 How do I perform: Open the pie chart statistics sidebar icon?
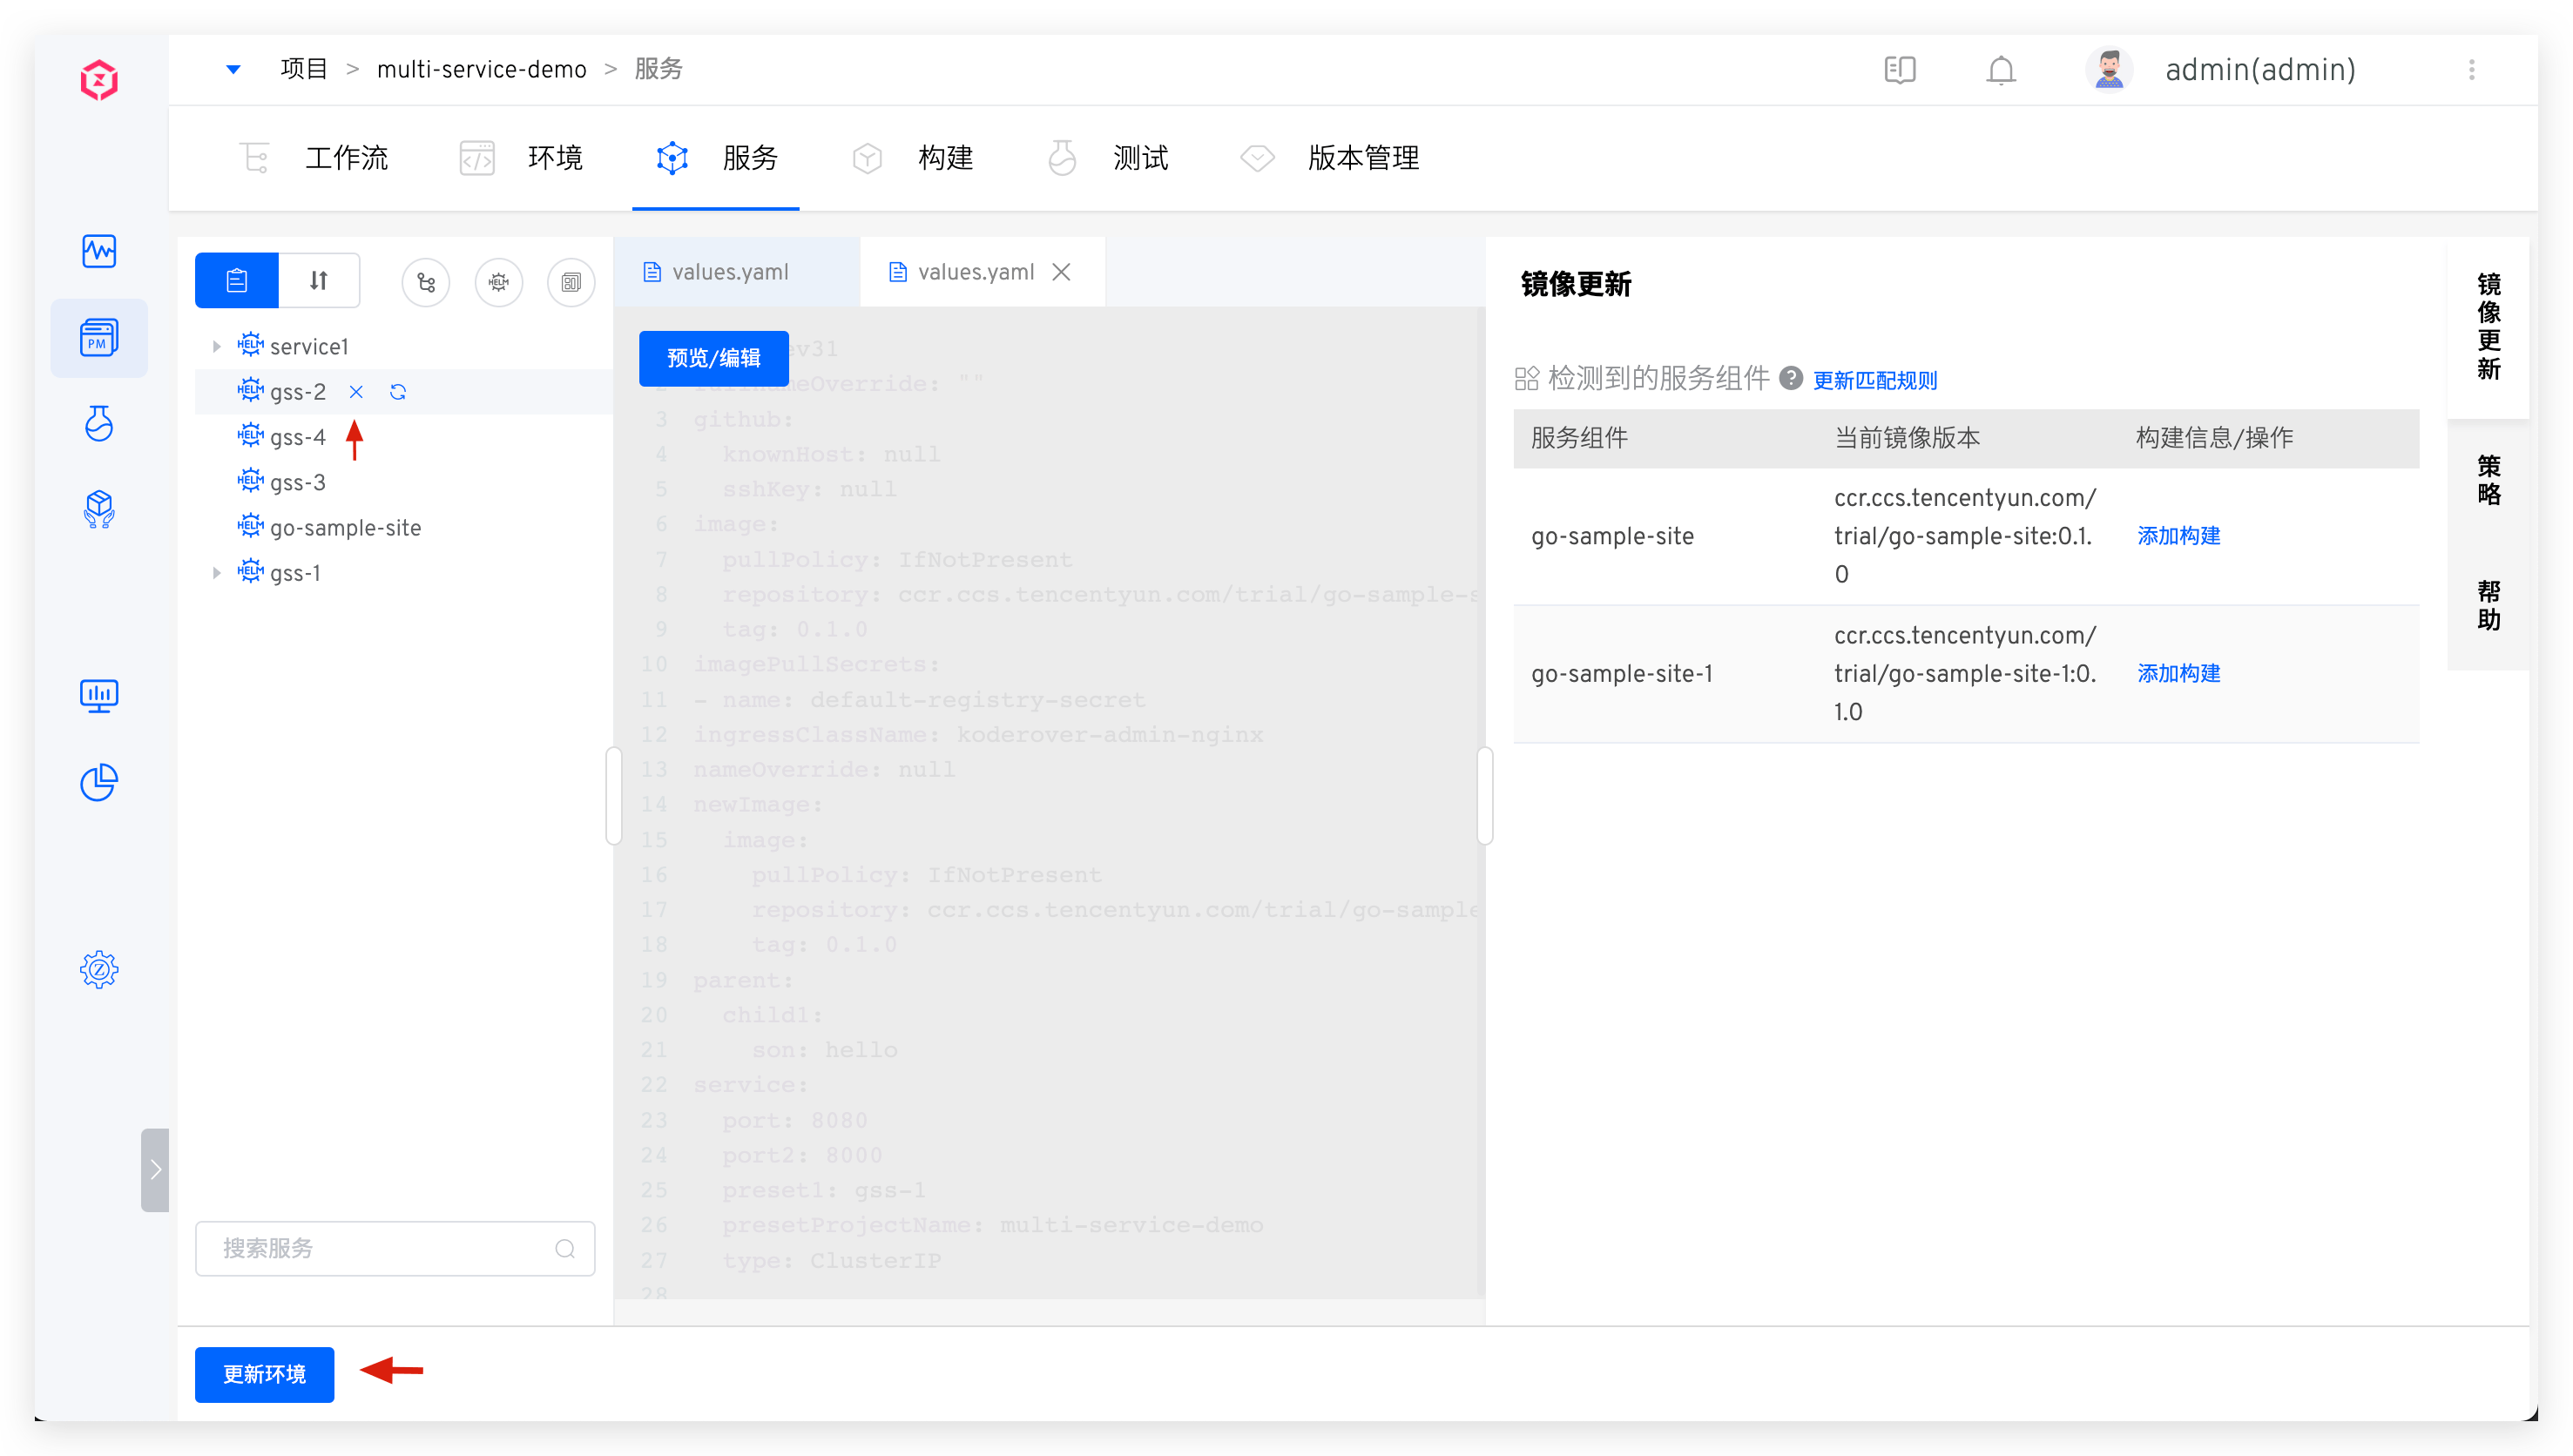[x=99, y=782]
